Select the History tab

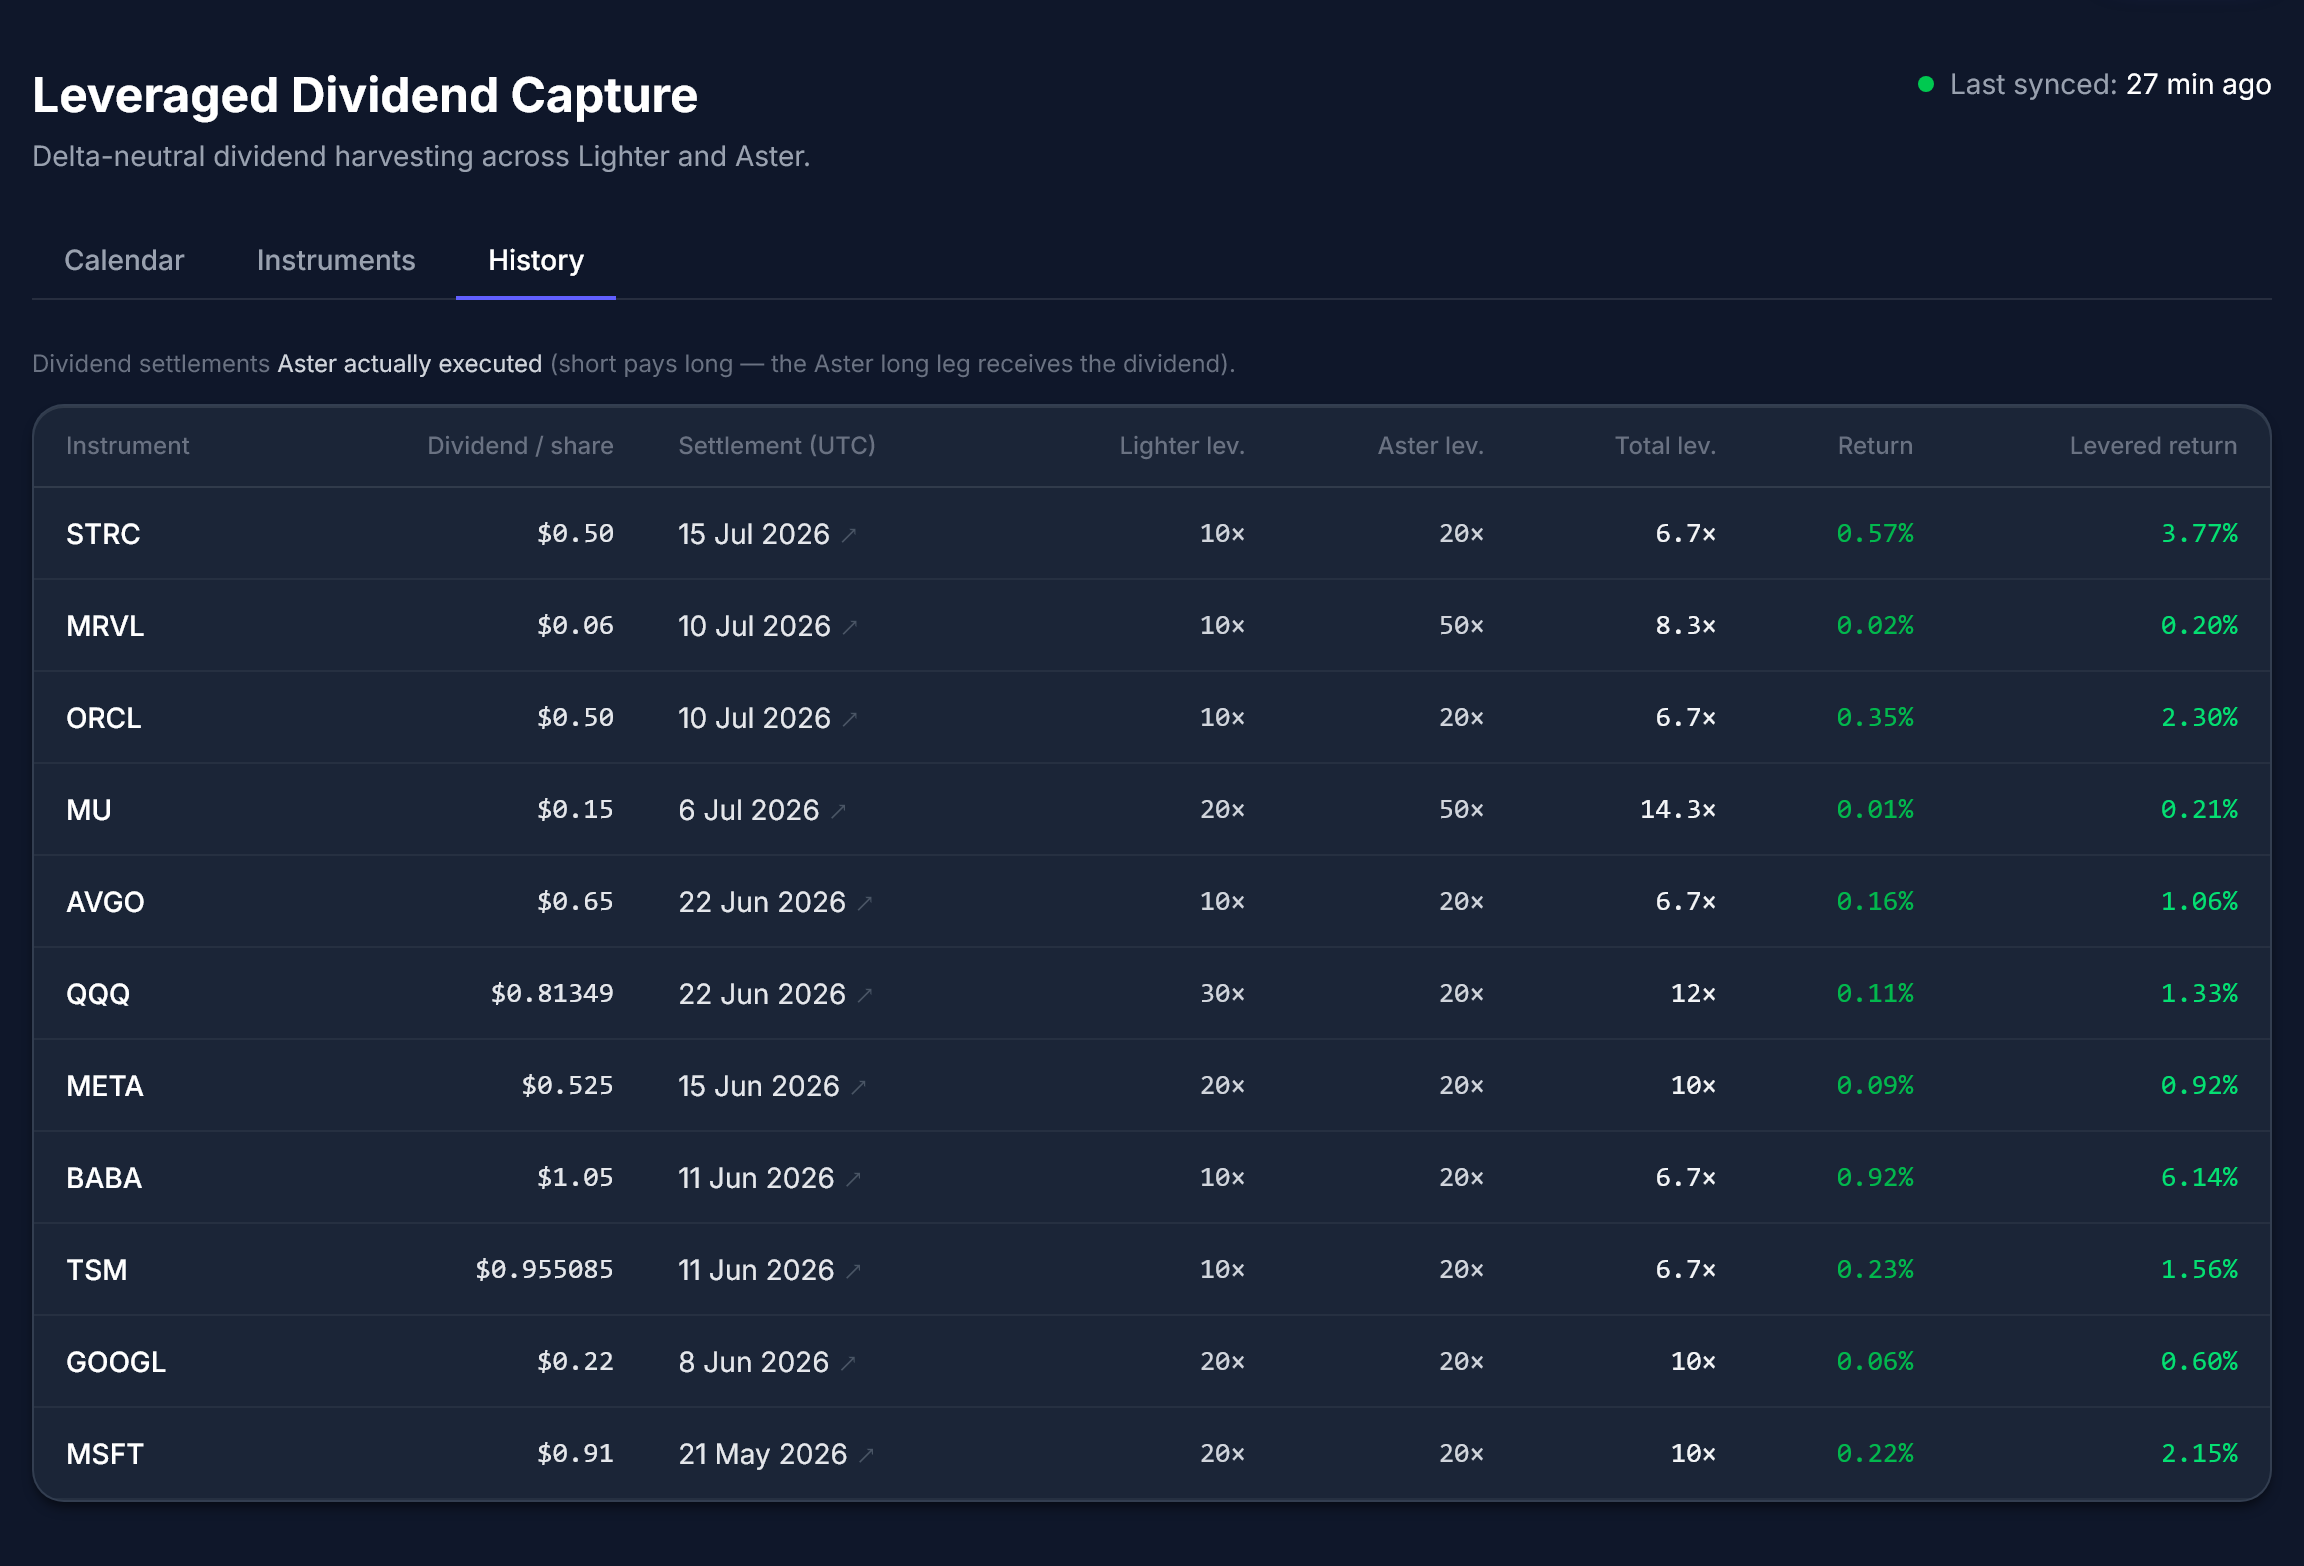536,260
